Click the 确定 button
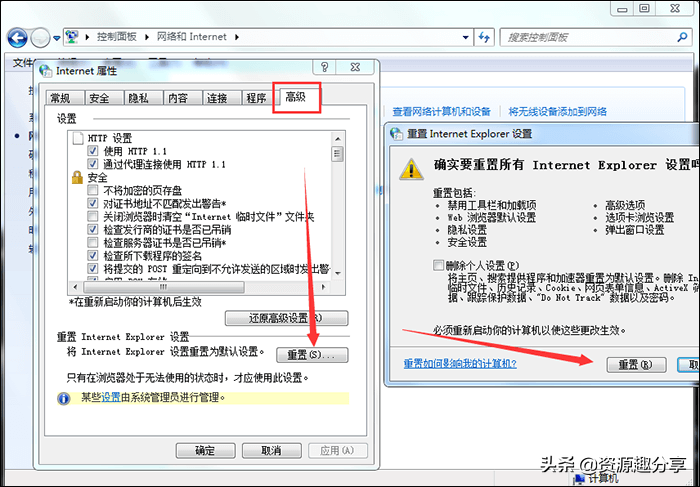The width and height of the screenshot is (700, 487). point(205,450)
